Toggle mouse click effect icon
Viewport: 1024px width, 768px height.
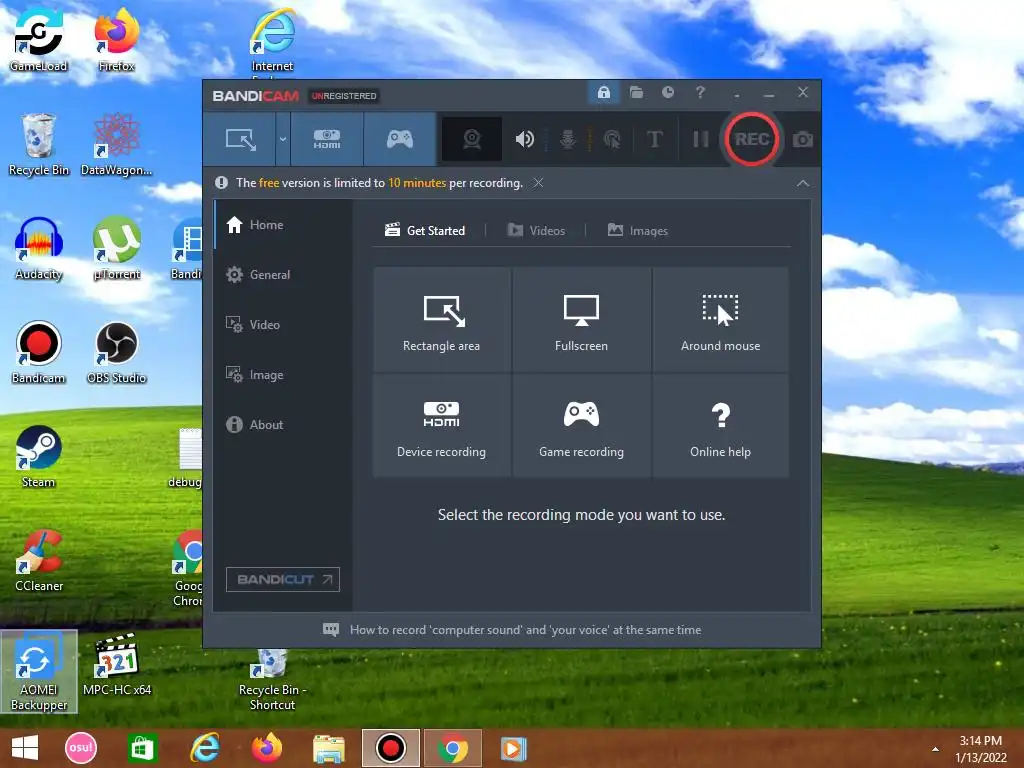pos(612,139)
